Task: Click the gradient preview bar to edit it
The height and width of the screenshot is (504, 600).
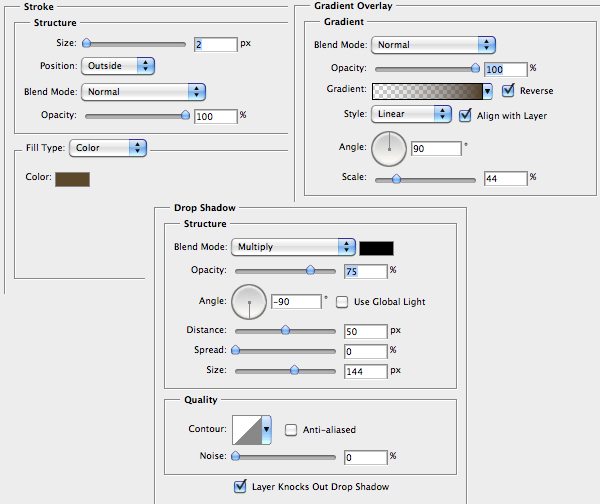Action: 427,91
